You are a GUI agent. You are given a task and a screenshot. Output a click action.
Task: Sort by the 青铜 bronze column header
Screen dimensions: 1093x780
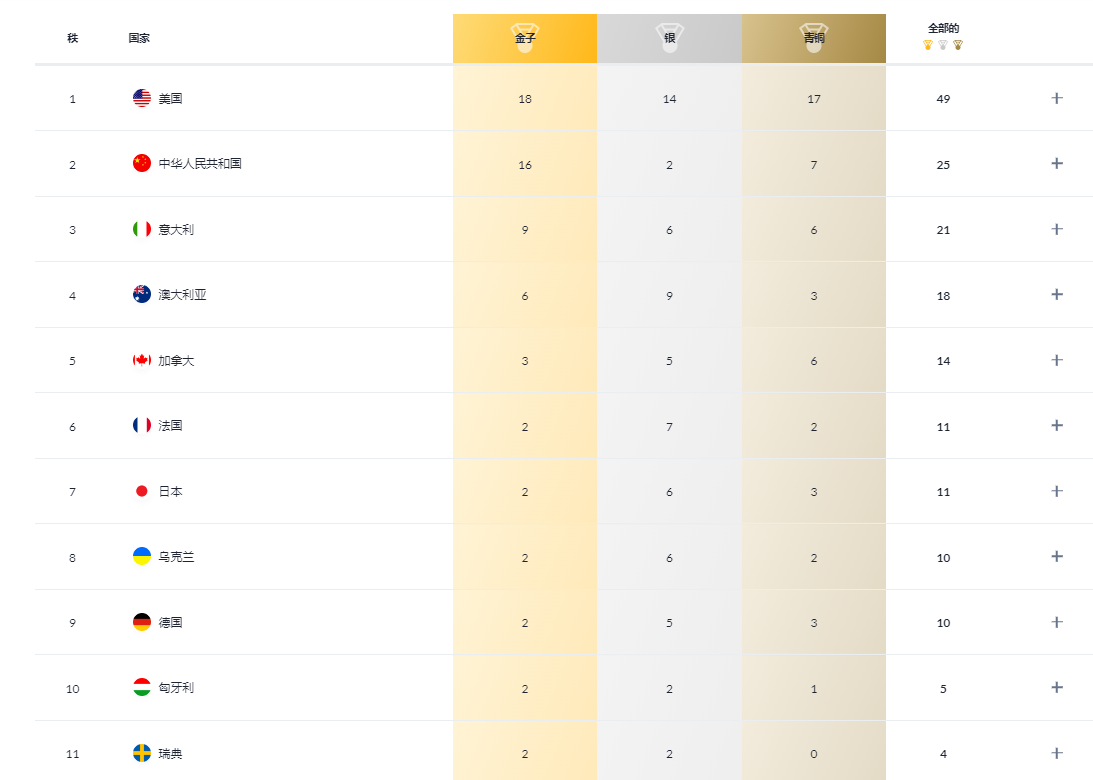coord(813,38)
